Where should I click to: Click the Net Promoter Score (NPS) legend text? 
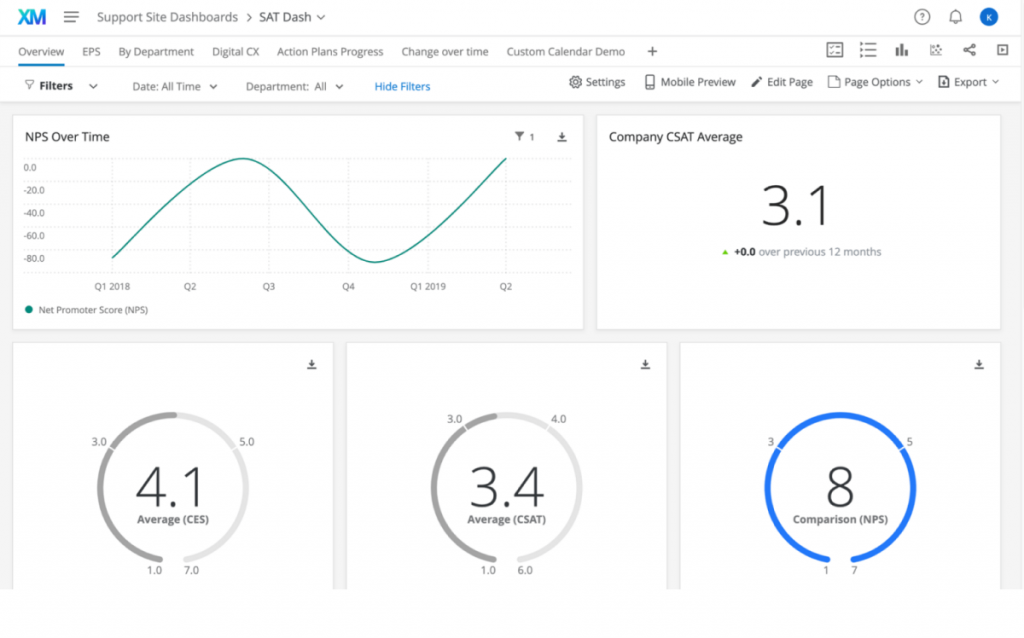point(93,310)
